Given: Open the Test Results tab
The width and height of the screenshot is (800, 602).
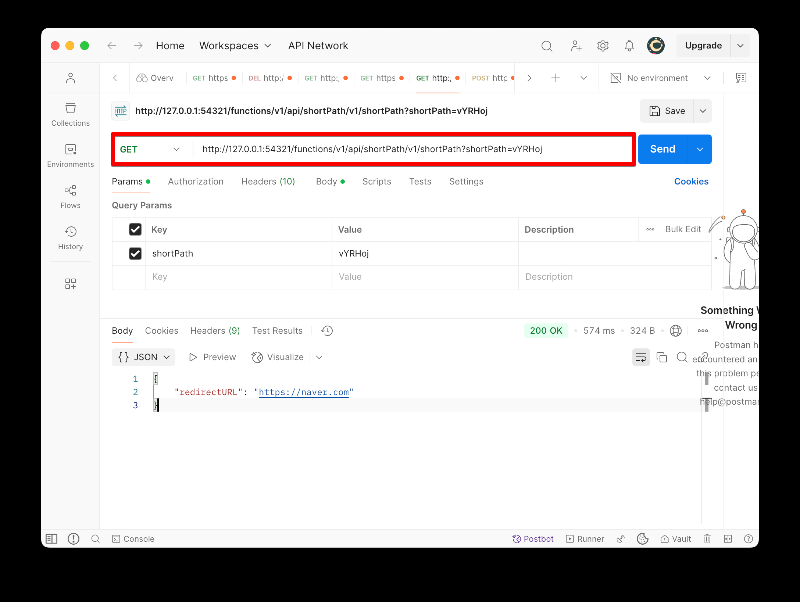Looking at the screenshot, I should pos(277,331).
